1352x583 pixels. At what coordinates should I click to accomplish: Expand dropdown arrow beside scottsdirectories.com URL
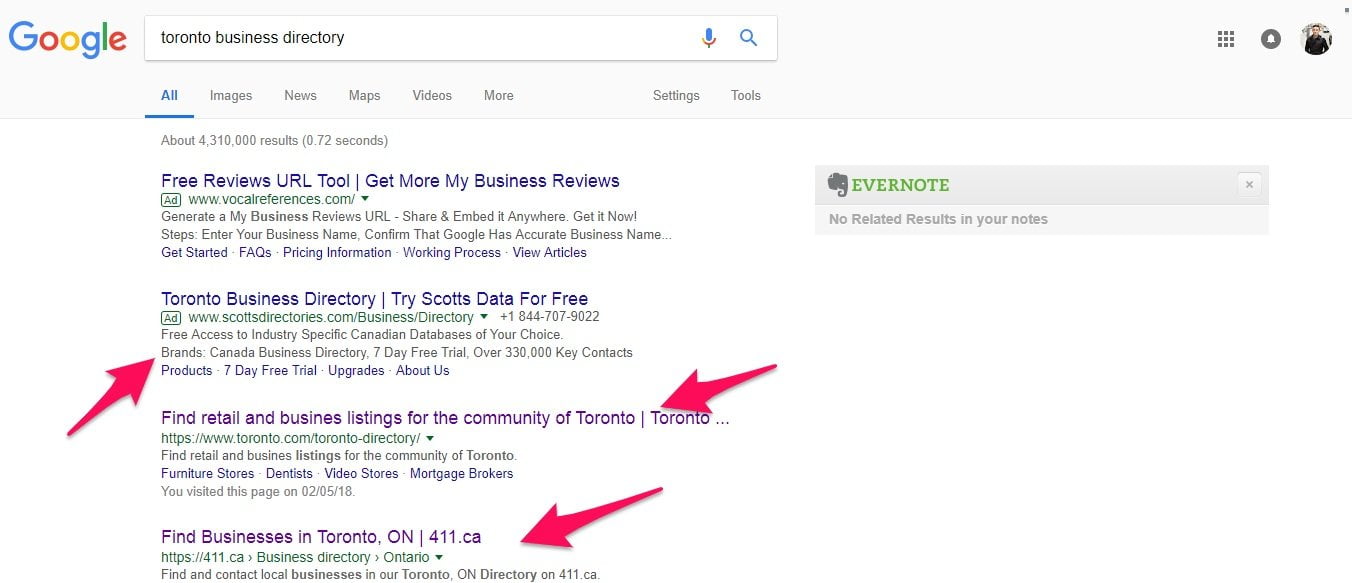(484, 317)
